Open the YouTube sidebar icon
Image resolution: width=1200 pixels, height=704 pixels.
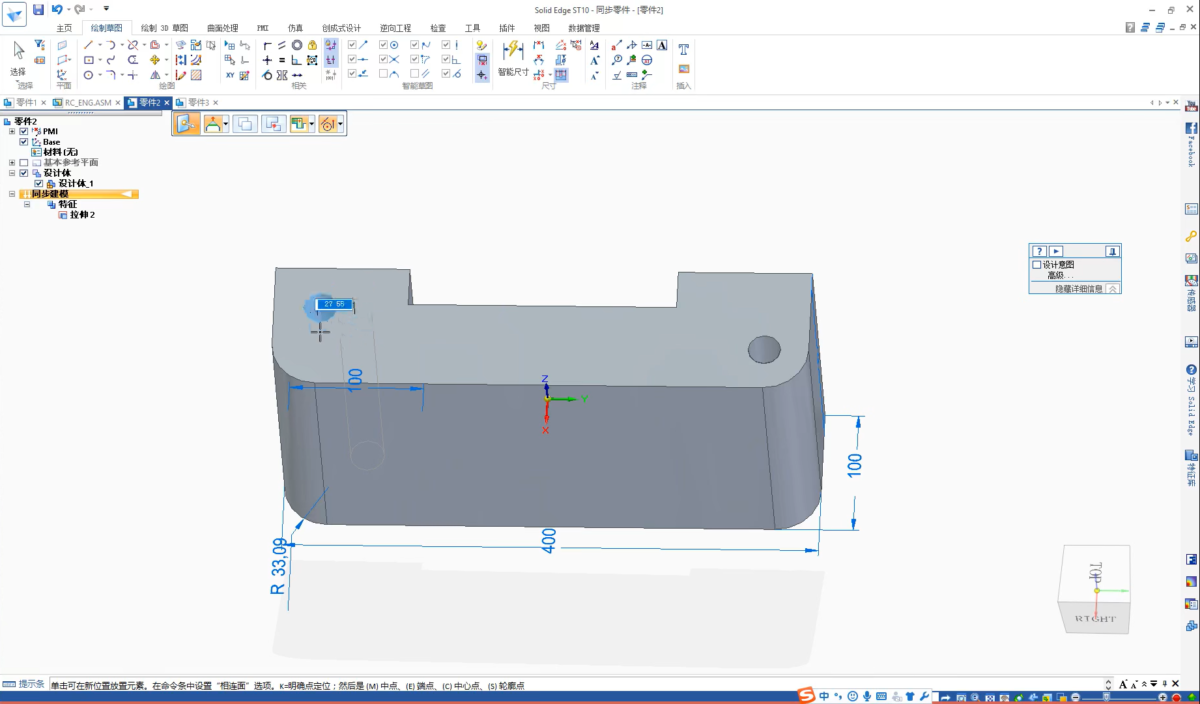pyautogui.click(x=1191, y=105)
